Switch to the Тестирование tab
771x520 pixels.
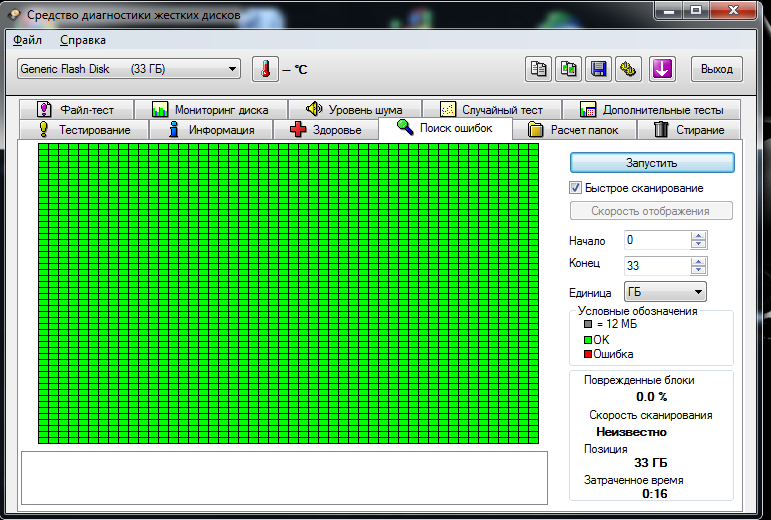click(x=84, y=130)
